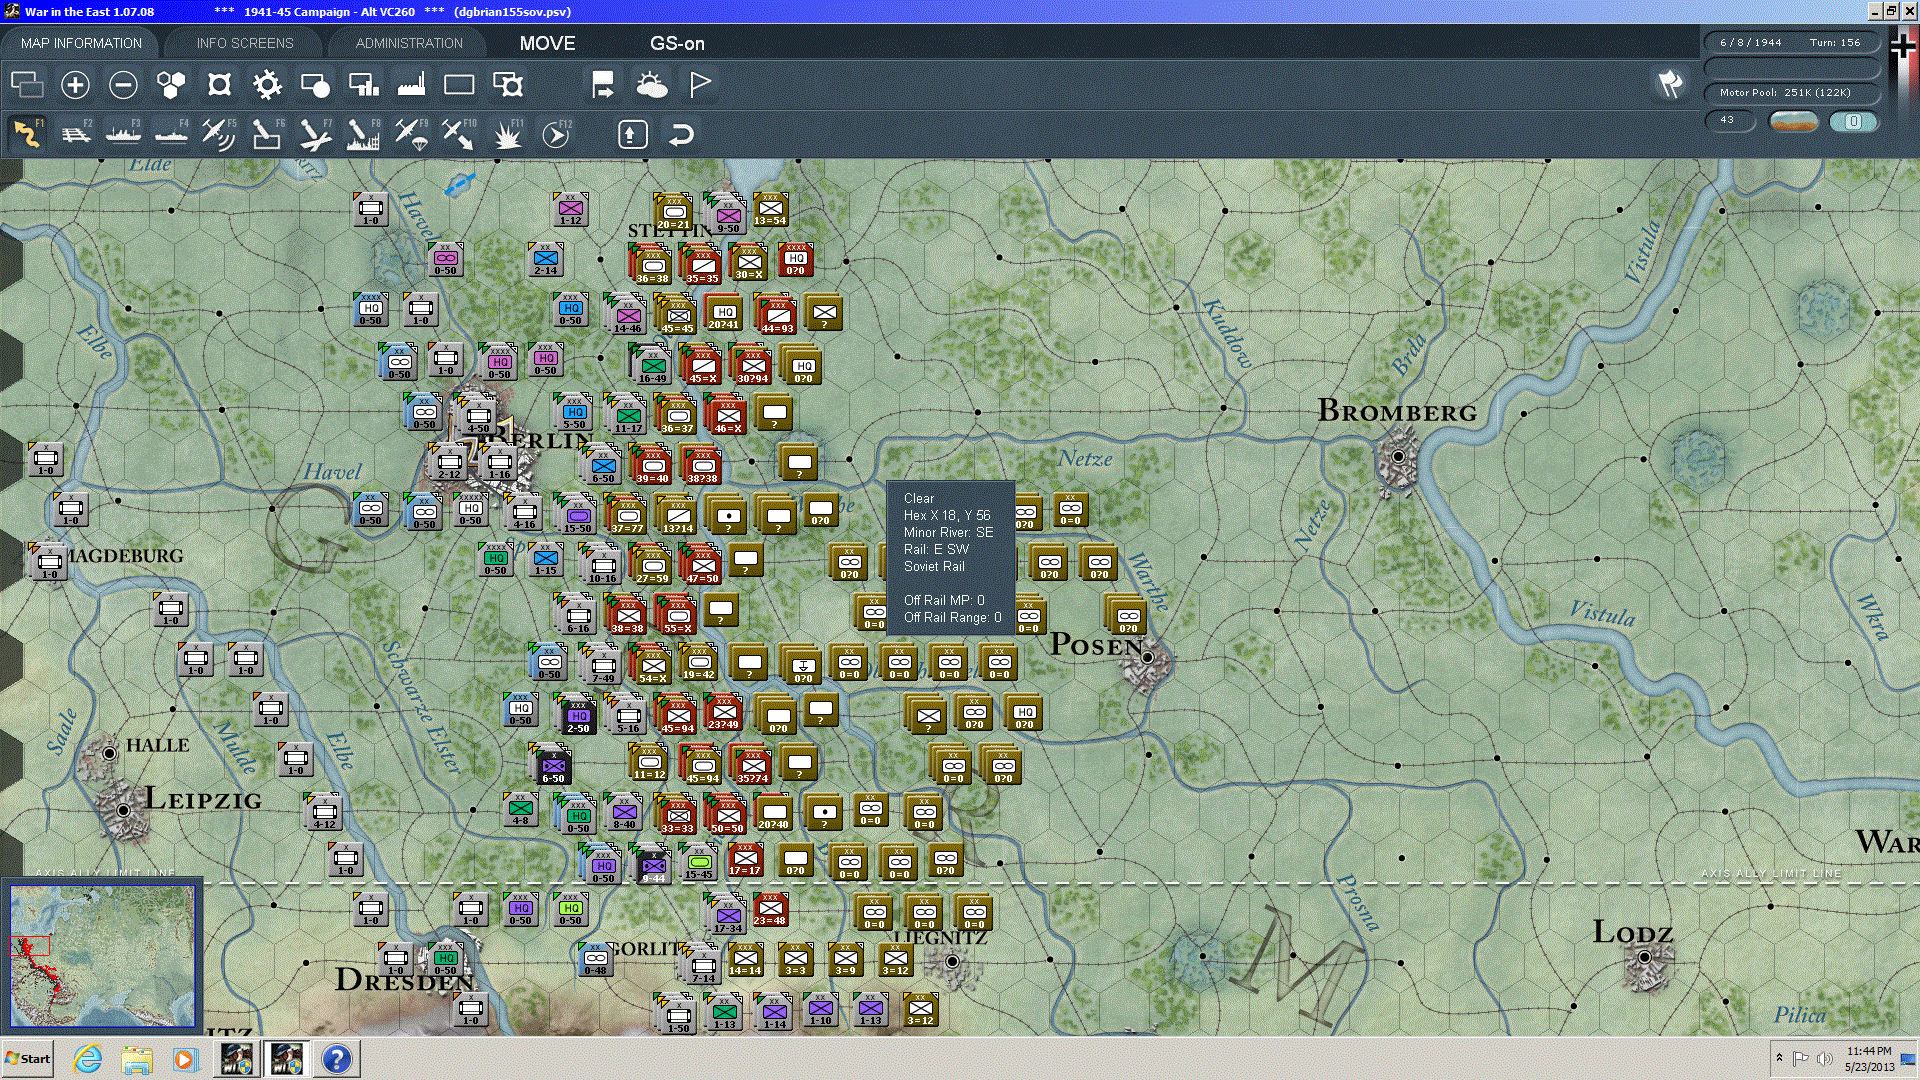Click the boxed up-arrow toolbar icon
This screenshot has width=1920, height=1080.
pos(632,134)
